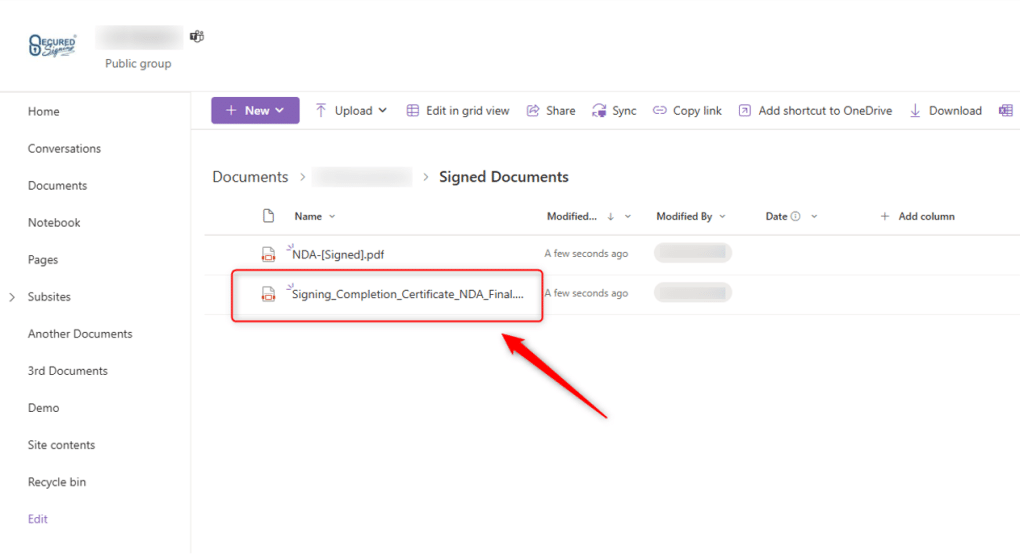
Task: Navigate to Pages
Action: click(43, 260)
